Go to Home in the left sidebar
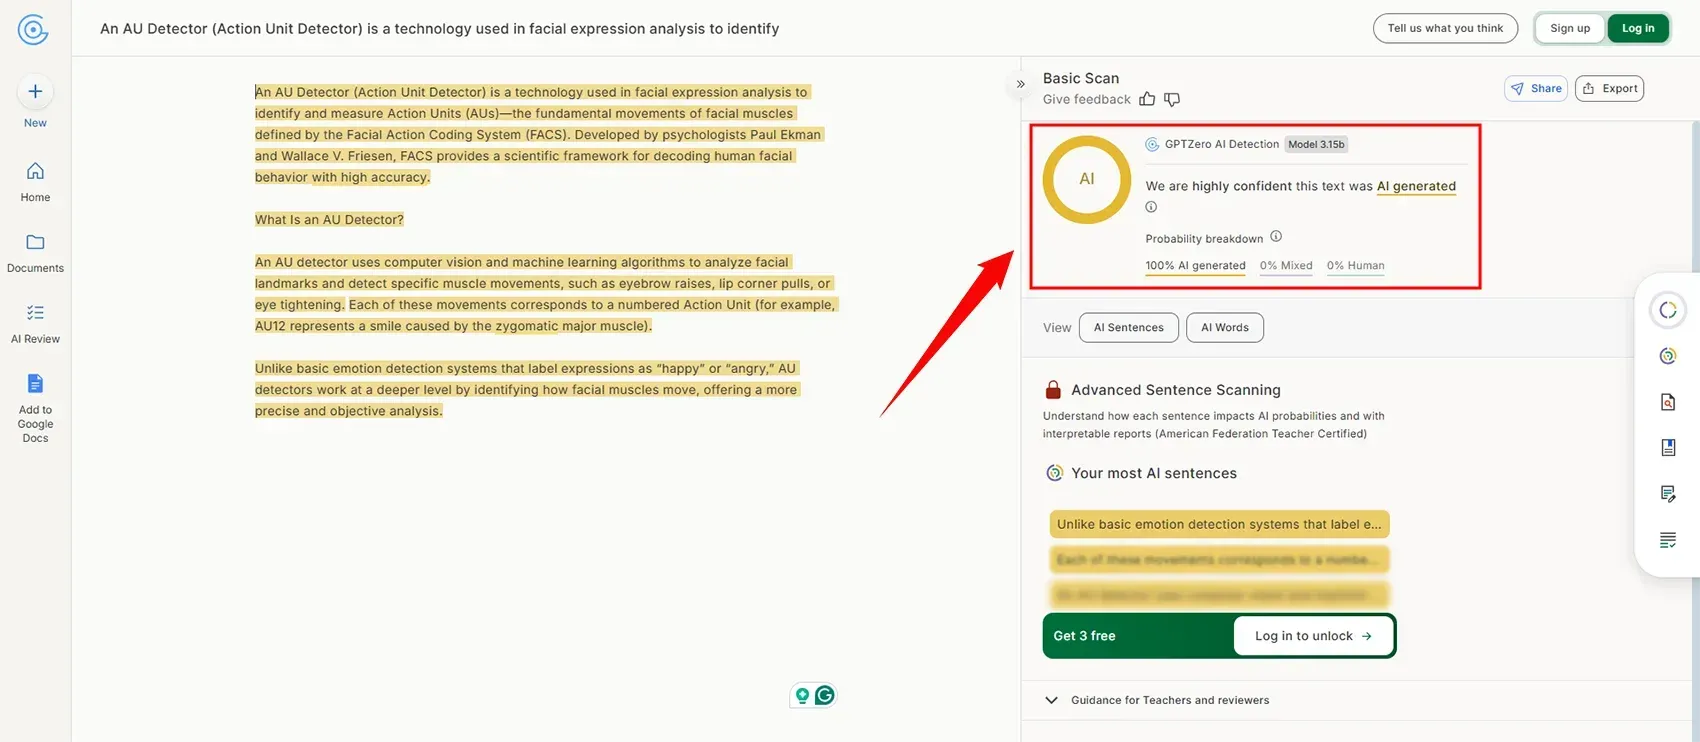This screenshot has width=1700, height=742. click(x=35, y=171)
